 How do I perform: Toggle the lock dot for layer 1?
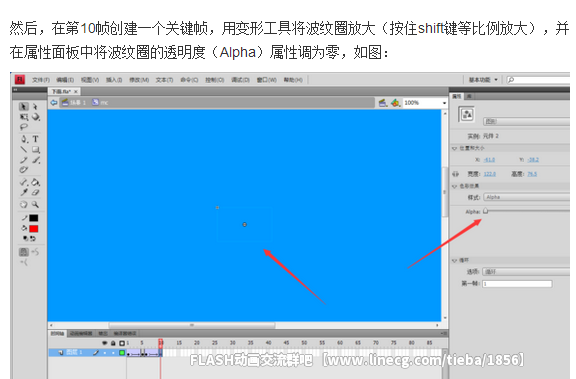[x=113, y=353]
